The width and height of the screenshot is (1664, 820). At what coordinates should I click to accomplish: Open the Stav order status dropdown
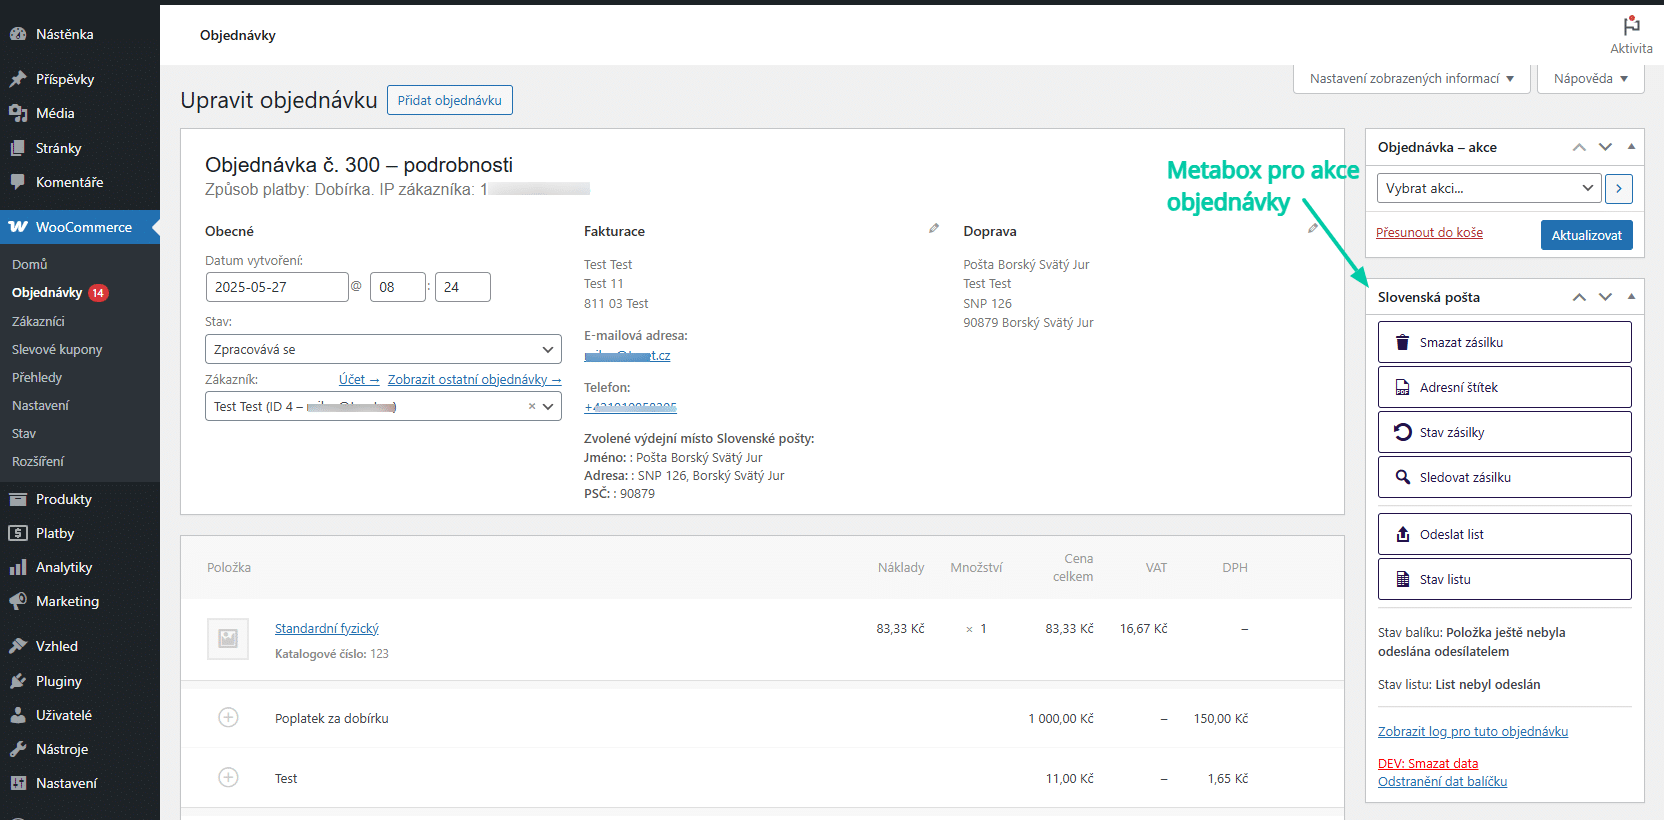click(383, 349)
